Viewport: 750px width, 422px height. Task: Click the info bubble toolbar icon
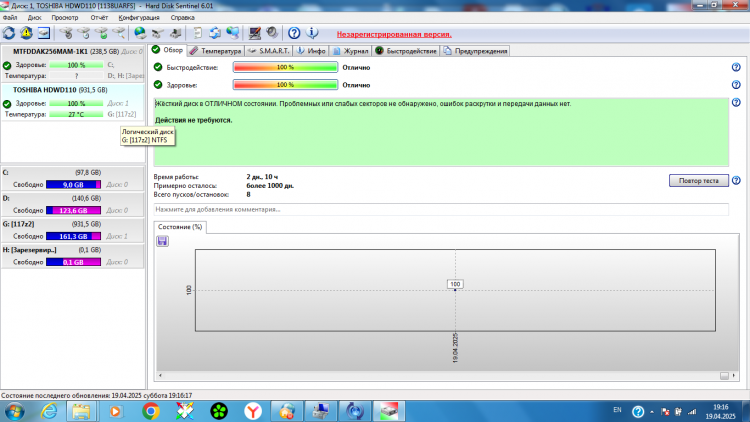[312, 33]
